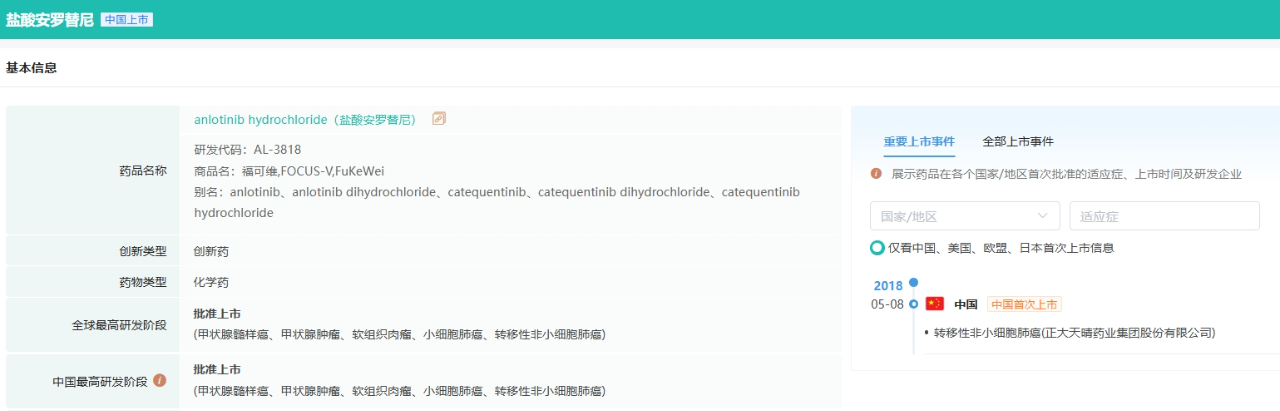This screenshot has width=1280, height=411.
Task: Click the info icon next to 中国最高研发阶段
Action: click(x=160, y=381)
